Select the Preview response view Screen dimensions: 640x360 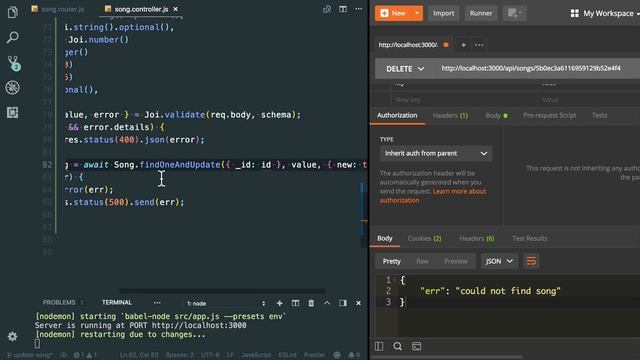point(456,261)
